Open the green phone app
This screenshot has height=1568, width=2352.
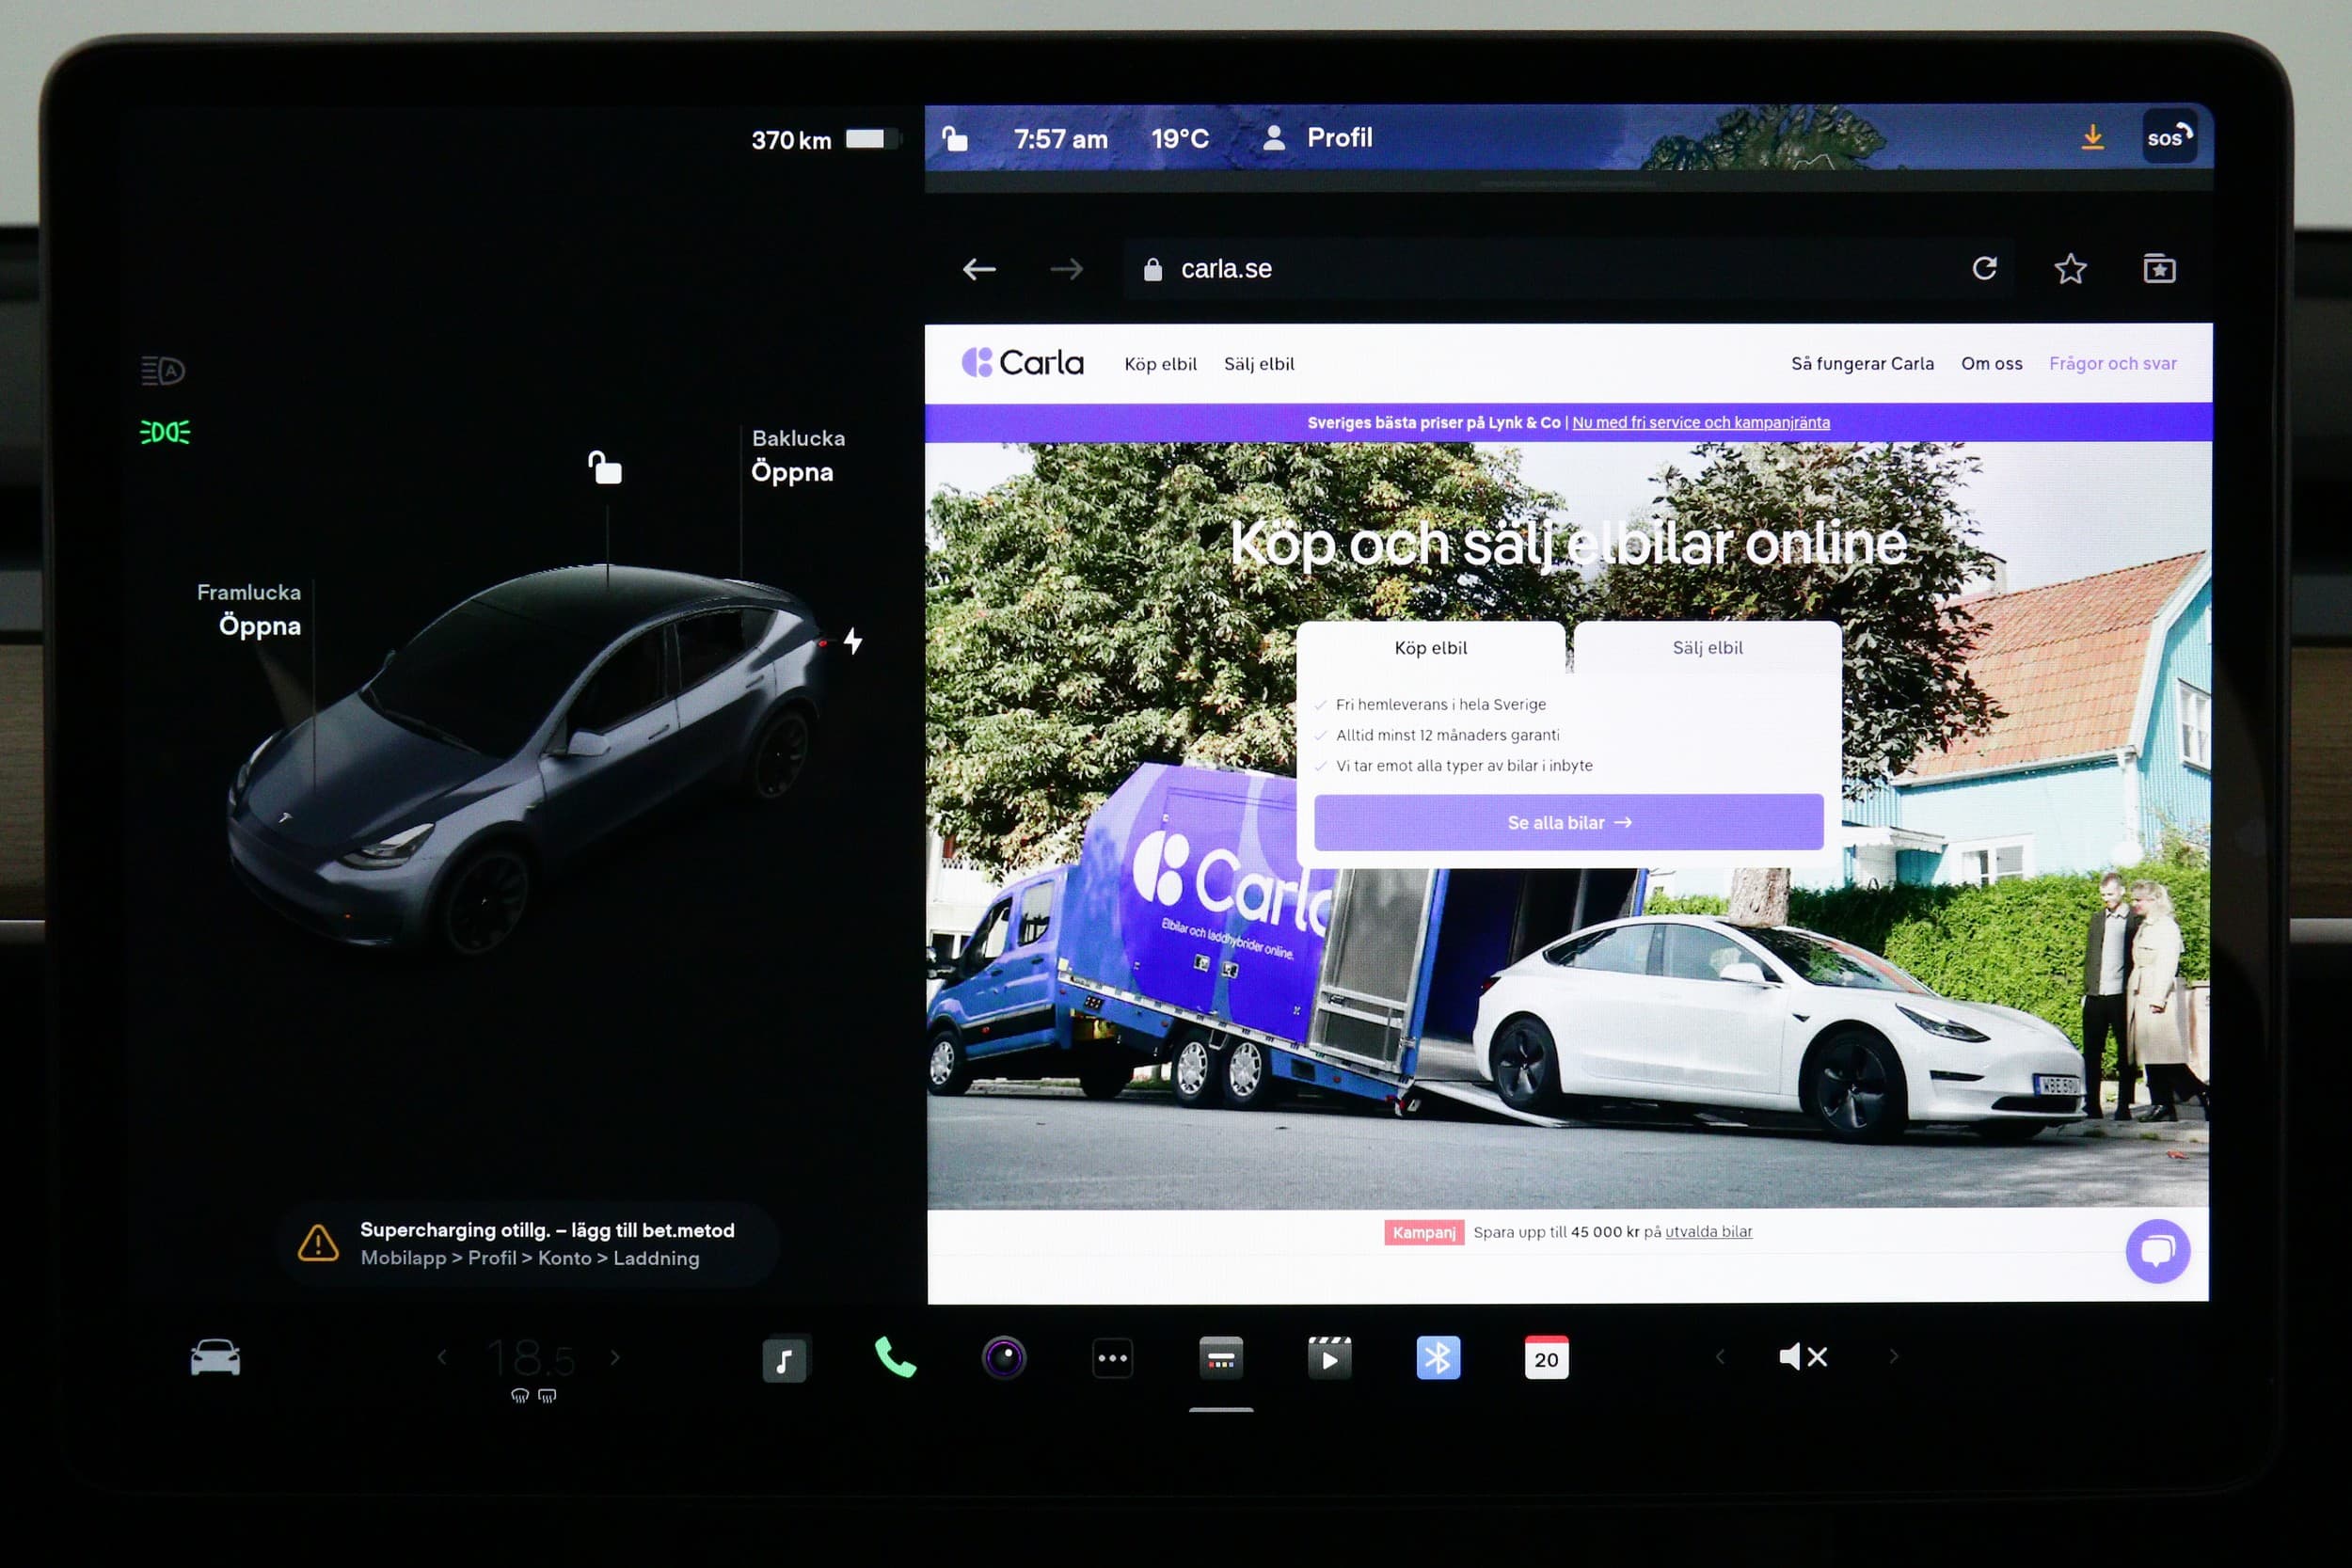pyautogui.click(x=895, y=1358)
